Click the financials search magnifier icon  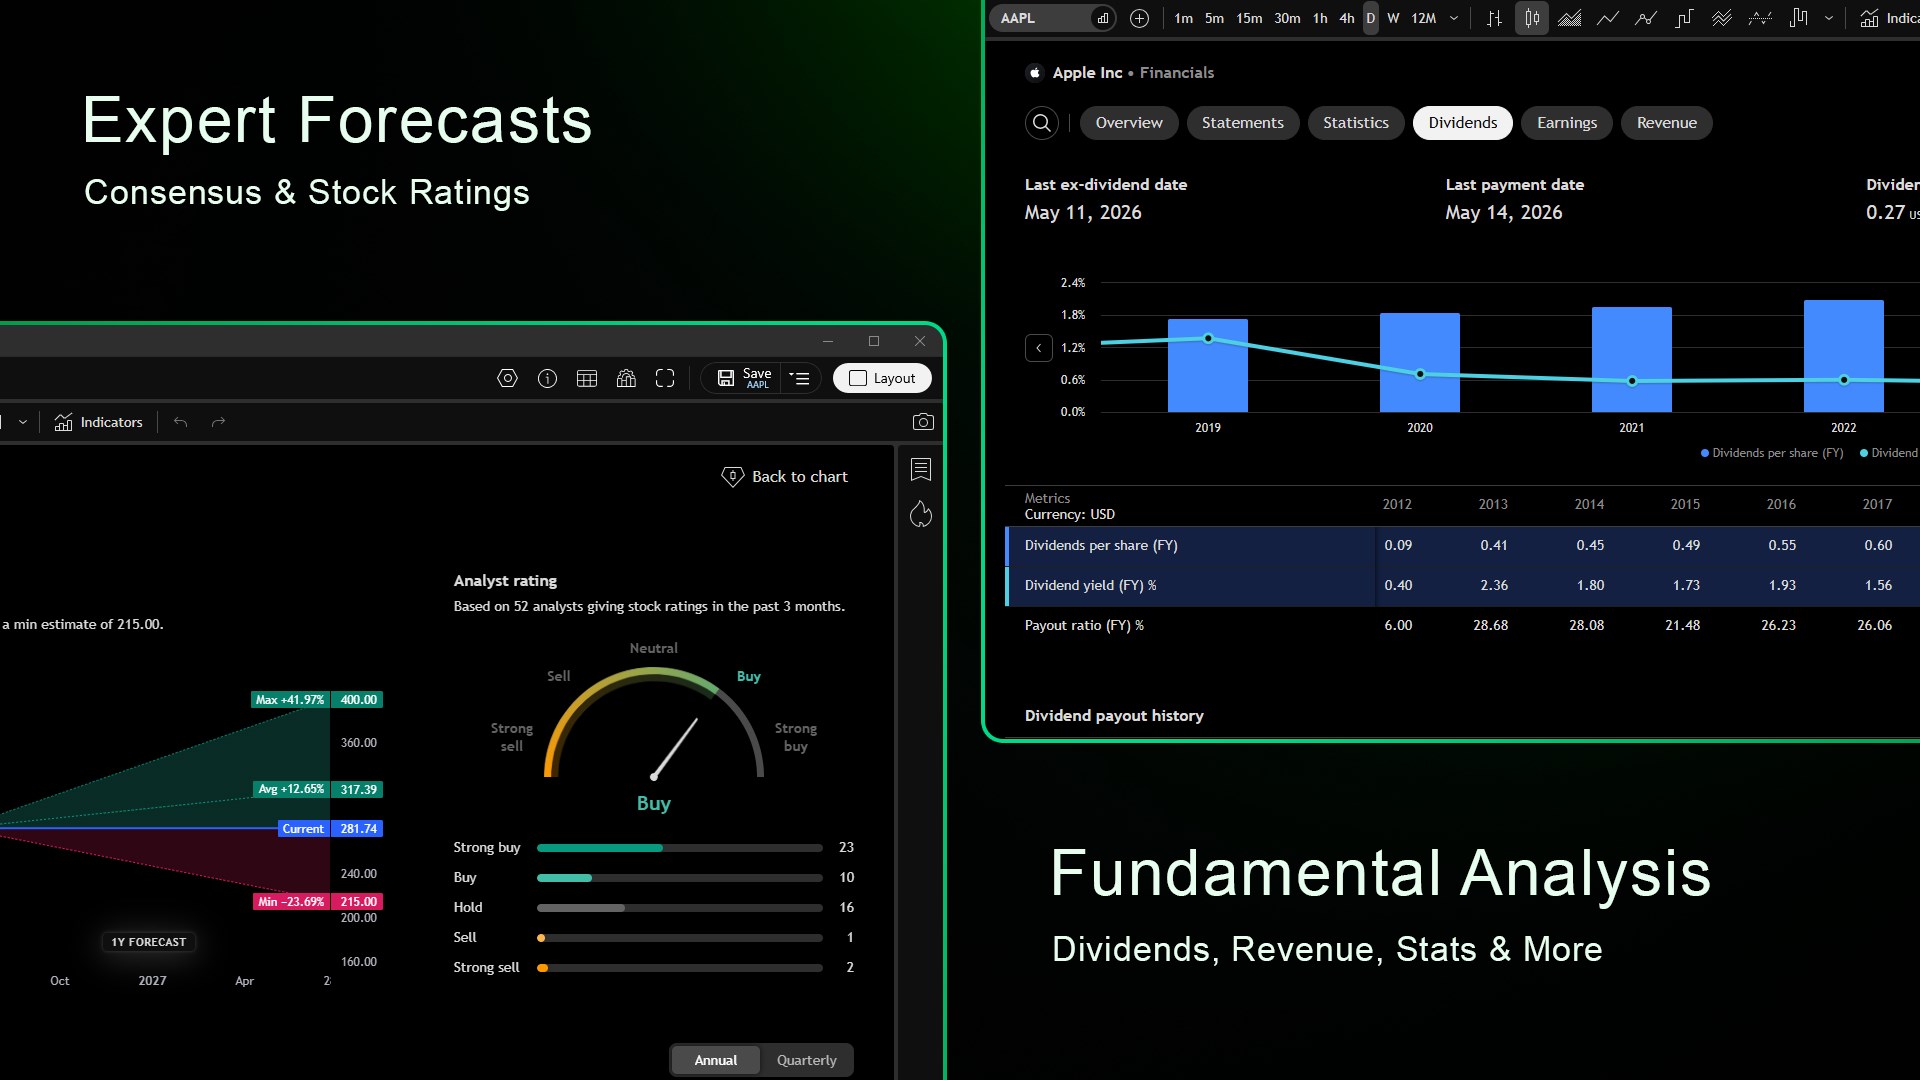coord(1042,123)
